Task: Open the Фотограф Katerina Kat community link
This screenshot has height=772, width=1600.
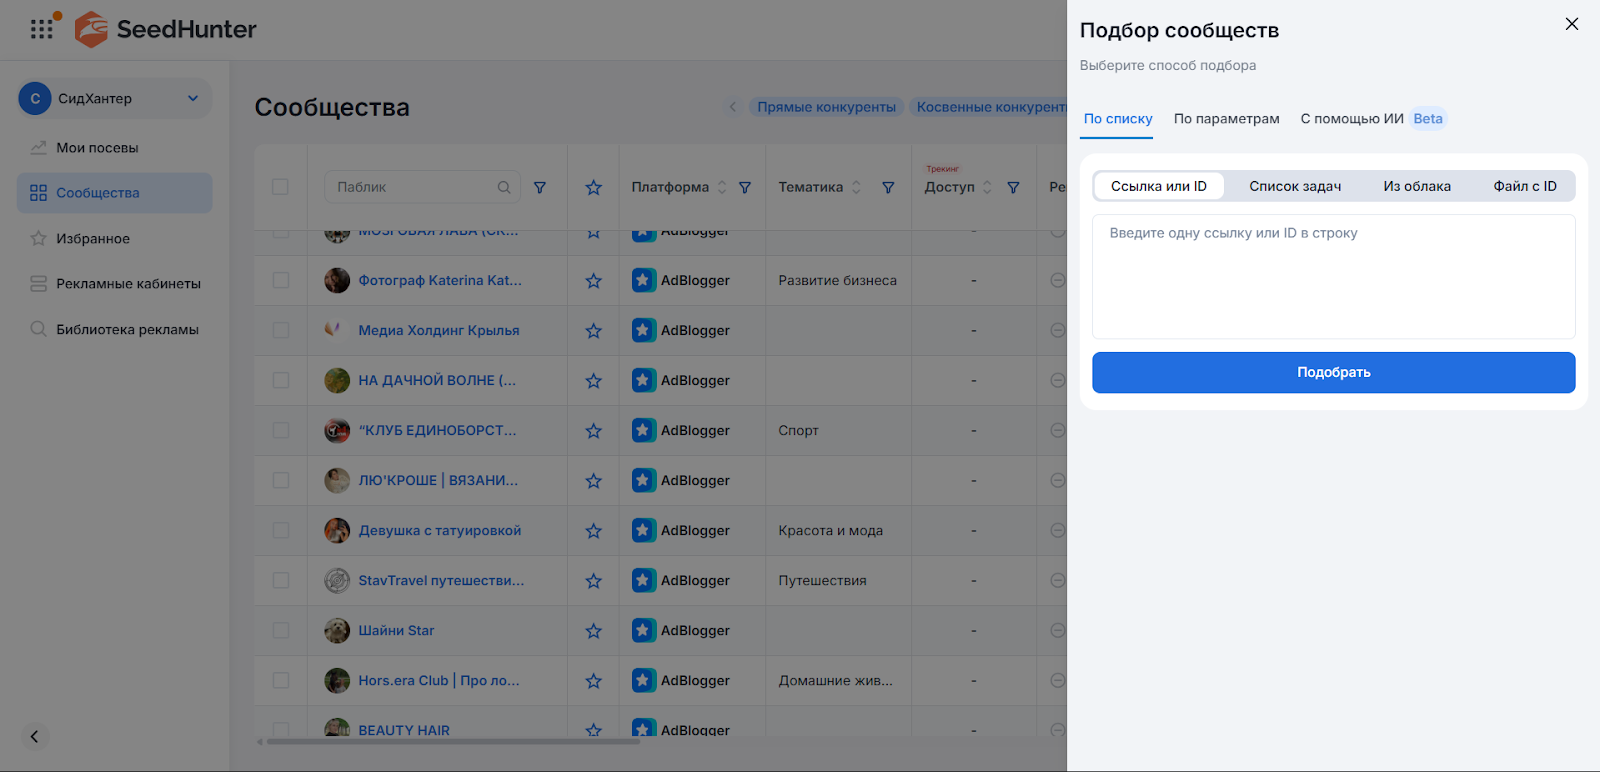Action: click(439, 281)
